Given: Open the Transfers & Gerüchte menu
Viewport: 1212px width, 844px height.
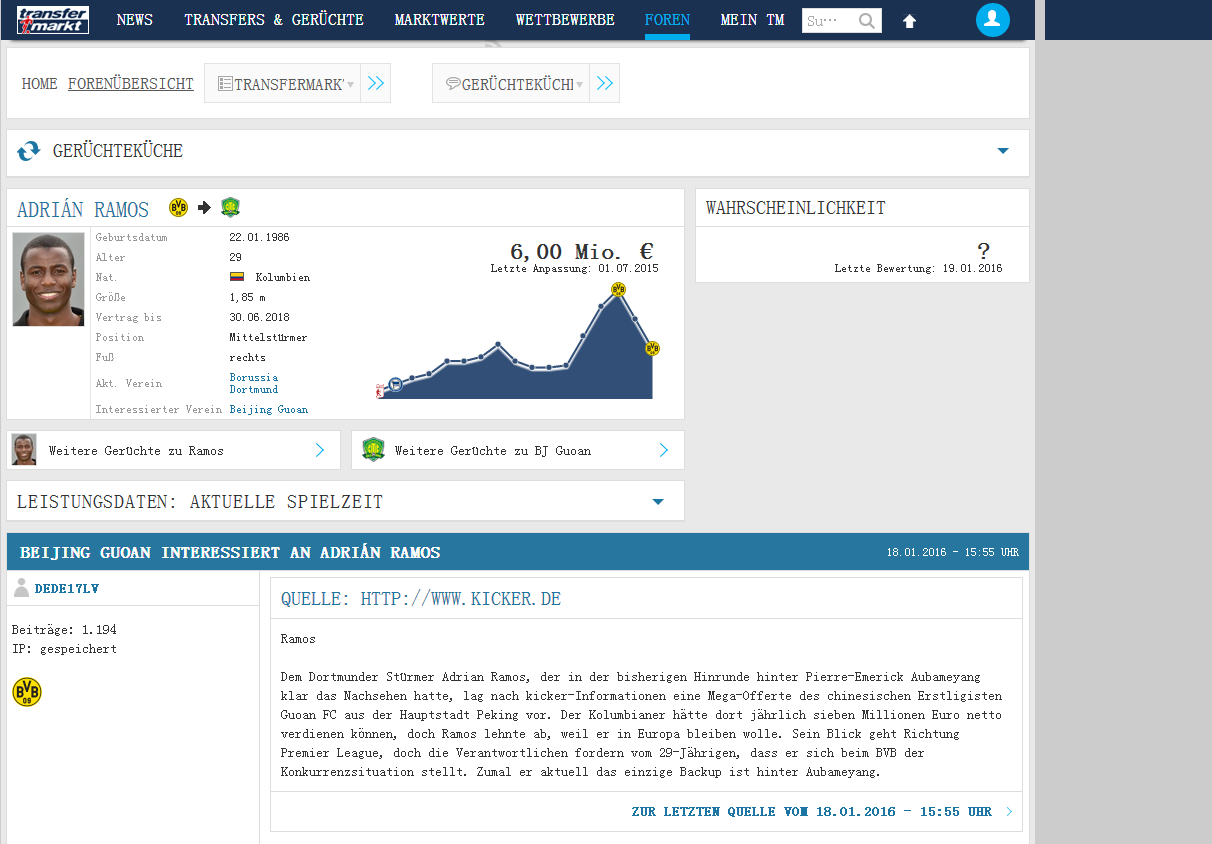Looking at the screenshot, I should 274,20.
